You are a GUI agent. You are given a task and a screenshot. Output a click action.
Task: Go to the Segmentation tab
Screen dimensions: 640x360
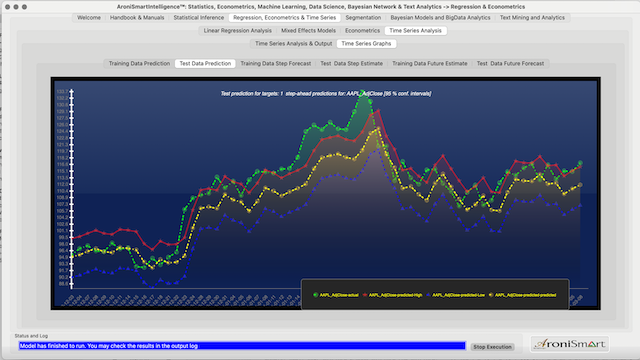(x=363, y=18)
